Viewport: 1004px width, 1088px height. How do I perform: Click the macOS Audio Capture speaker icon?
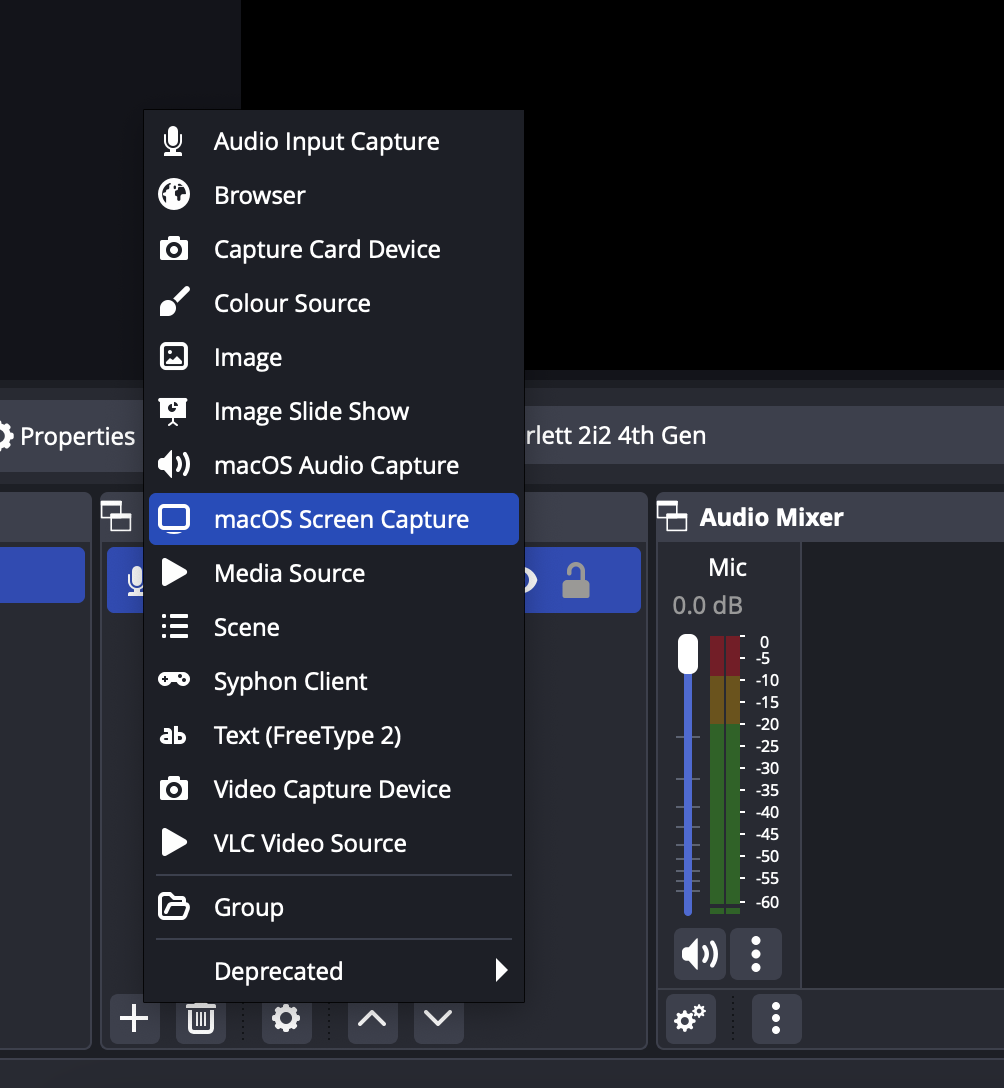tap(173, 464)
